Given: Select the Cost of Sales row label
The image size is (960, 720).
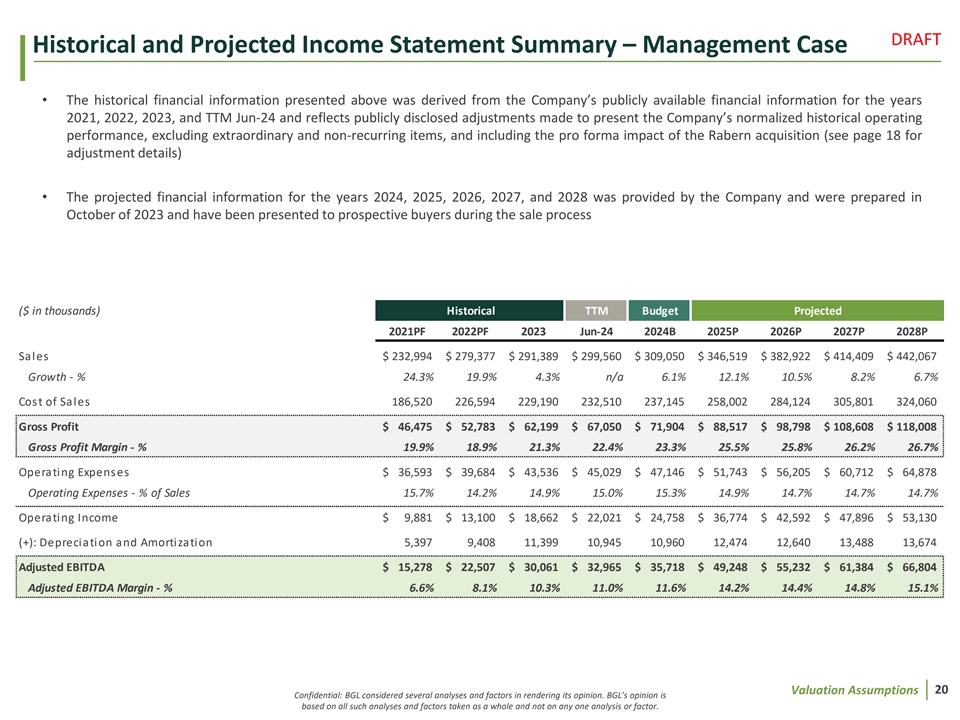Looking at the screenshot, I should coord(54,402).
